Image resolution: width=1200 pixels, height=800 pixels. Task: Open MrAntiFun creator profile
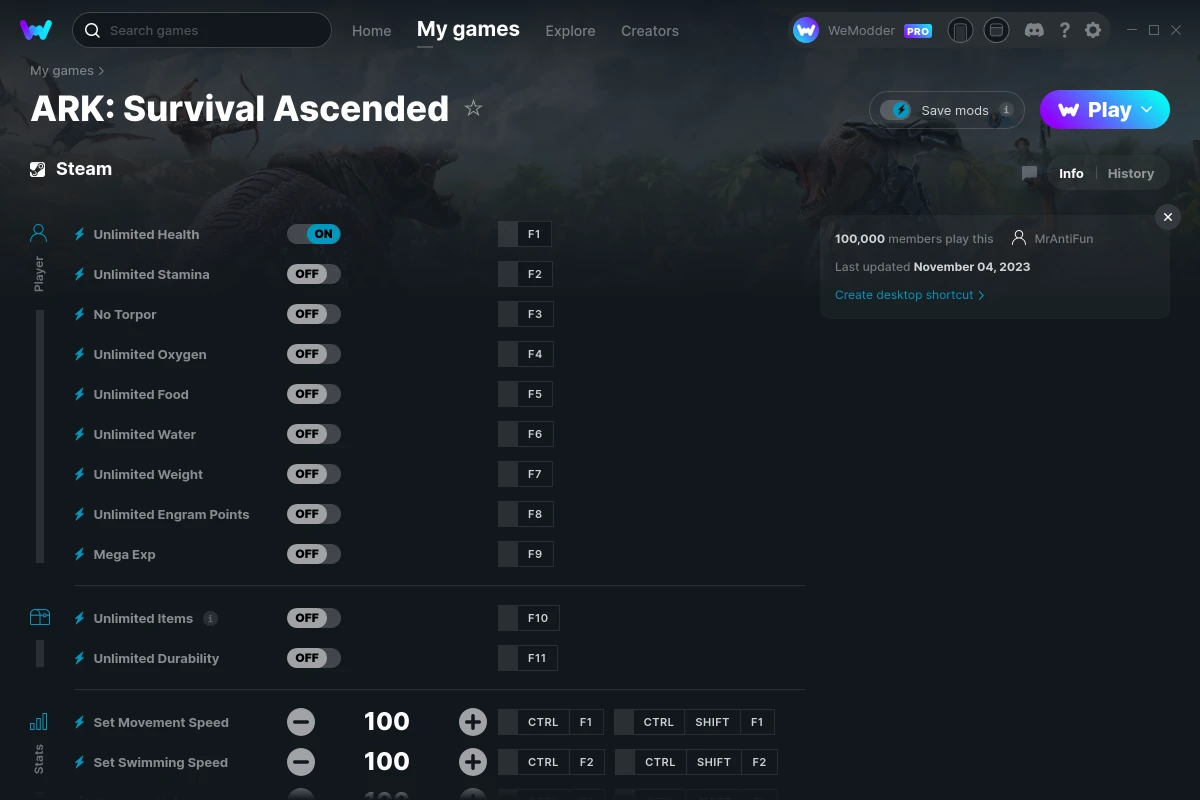click(1064, 239)
